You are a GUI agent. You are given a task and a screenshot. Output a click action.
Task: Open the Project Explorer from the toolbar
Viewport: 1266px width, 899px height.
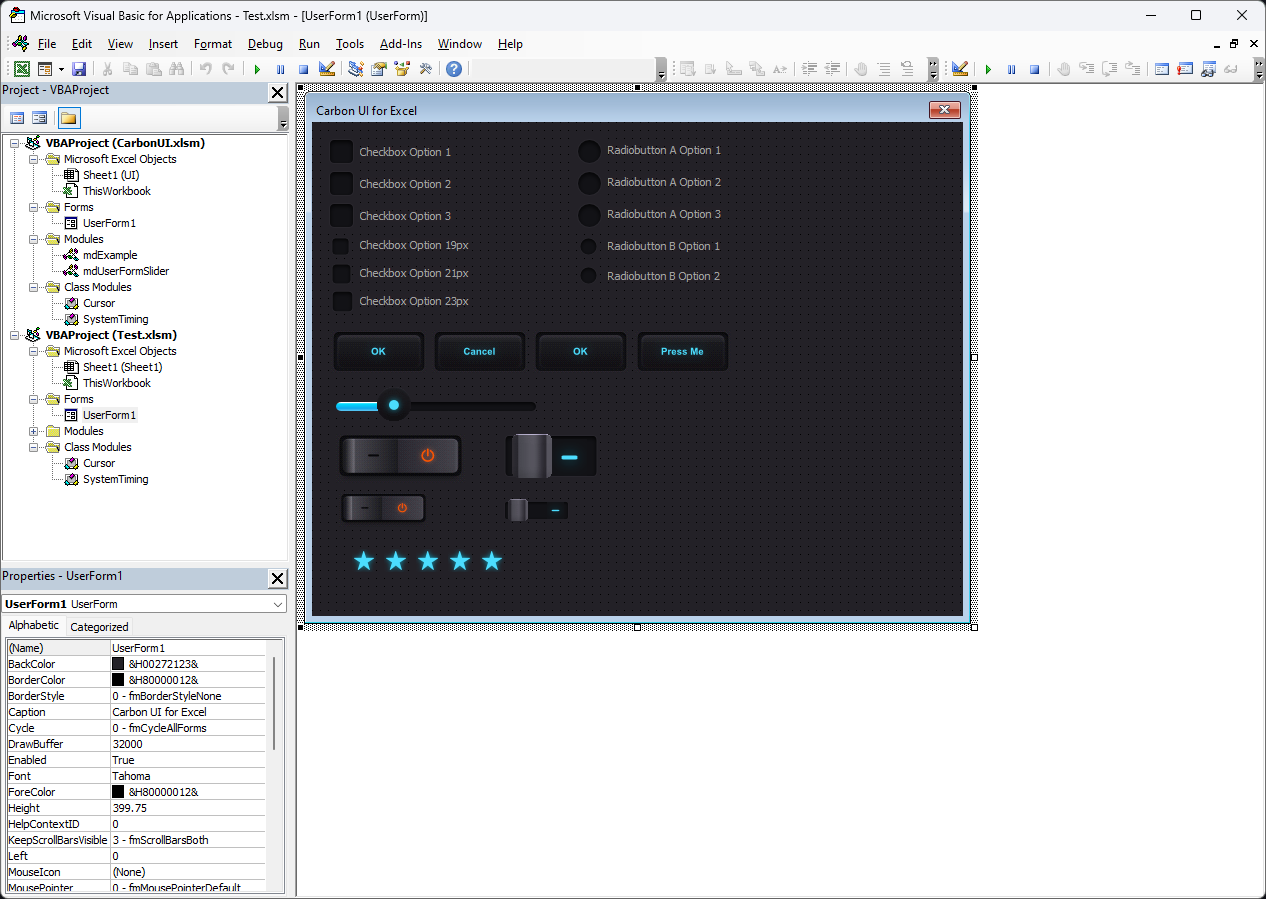point(356,69)
